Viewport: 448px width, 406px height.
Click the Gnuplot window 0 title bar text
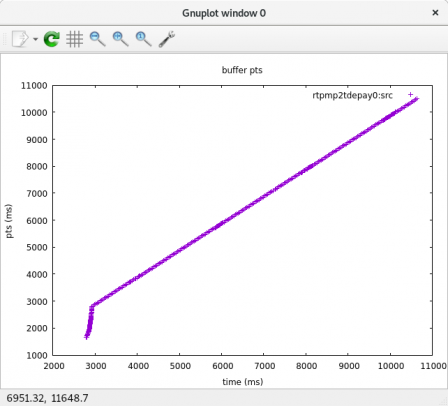pos(224,13)
